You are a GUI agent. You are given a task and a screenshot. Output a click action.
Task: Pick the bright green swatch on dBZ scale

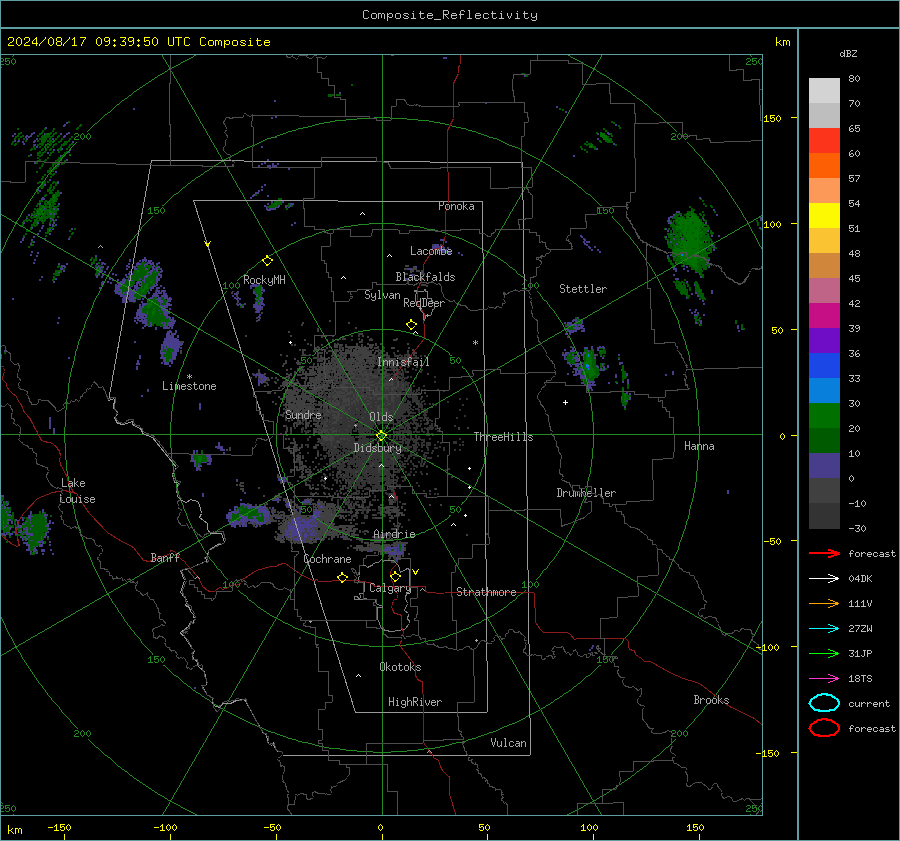click(x=824, y=415)
